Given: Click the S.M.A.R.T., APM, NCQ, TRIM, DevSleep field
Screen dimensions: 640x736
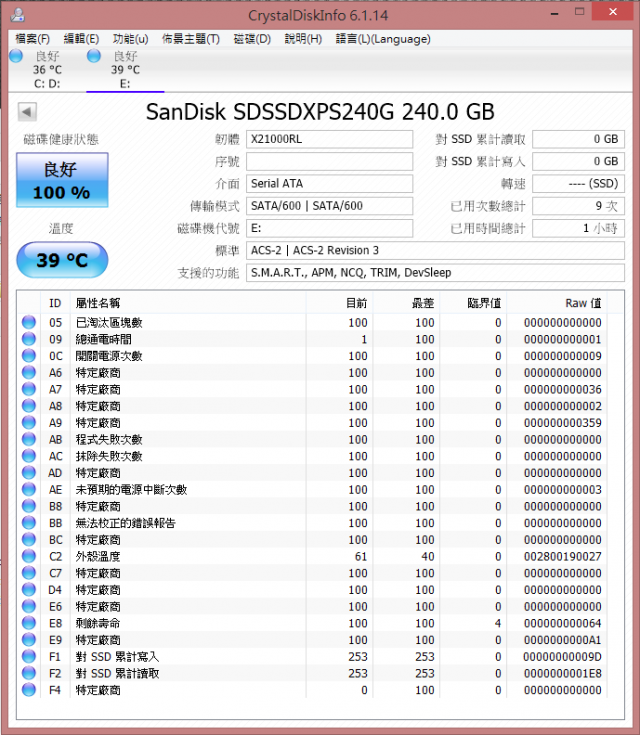Looking at the screenshot, I should point(435,273).
